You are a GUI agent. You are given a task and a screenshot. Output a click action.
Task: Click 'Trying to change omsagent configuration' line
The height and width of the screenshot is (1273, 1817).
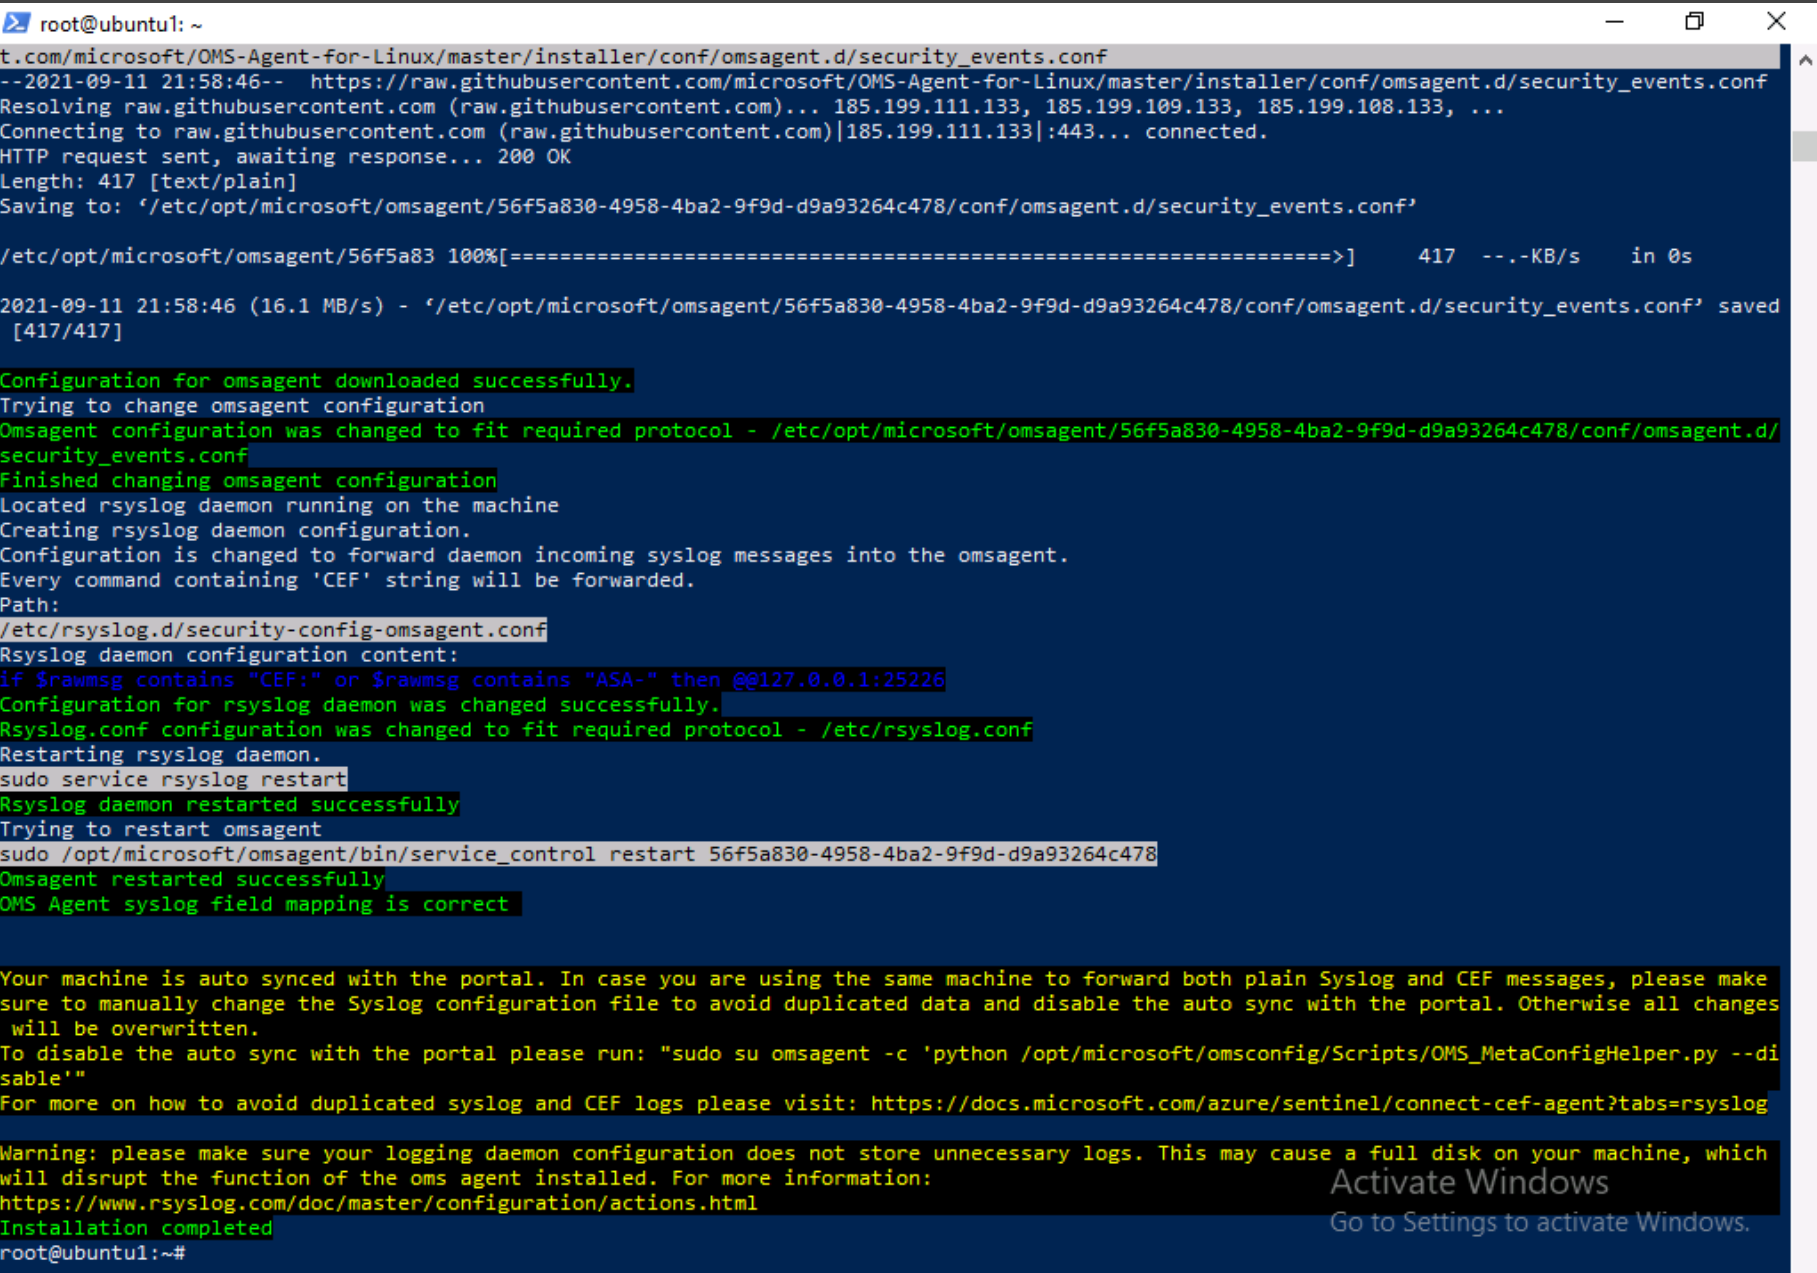pyautogui.click(x=242, y=405)
